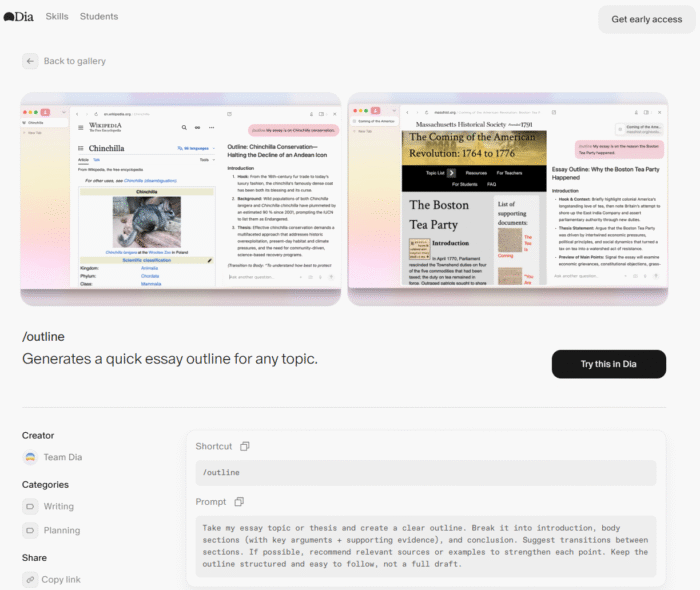Open the Skills page from top navigation
Screen dimensions: 700x590
pyautogui.click(x=57, y=17)
